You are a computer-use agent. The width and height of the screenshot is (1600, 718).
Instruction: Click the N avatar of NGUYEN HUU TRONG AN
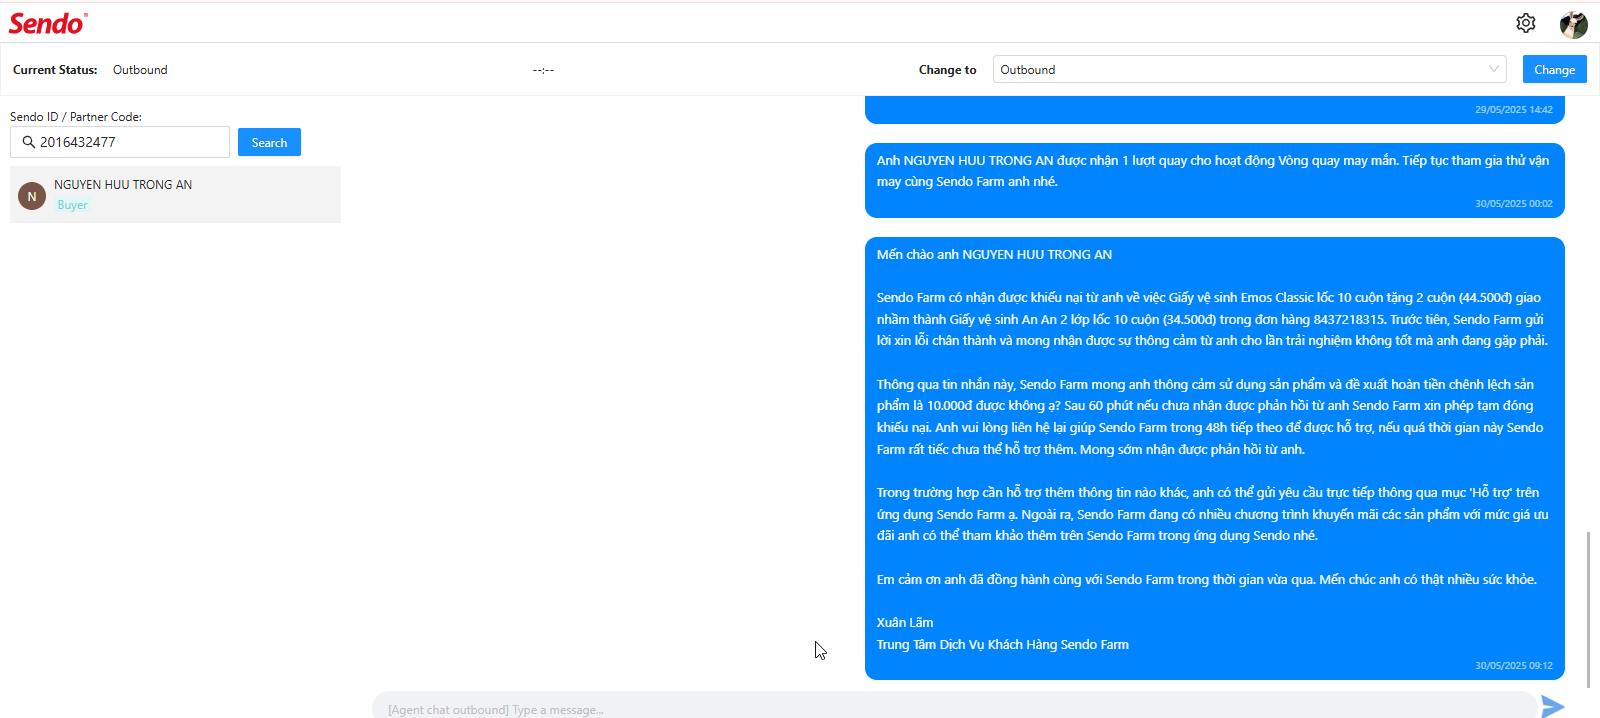point(32,196)
